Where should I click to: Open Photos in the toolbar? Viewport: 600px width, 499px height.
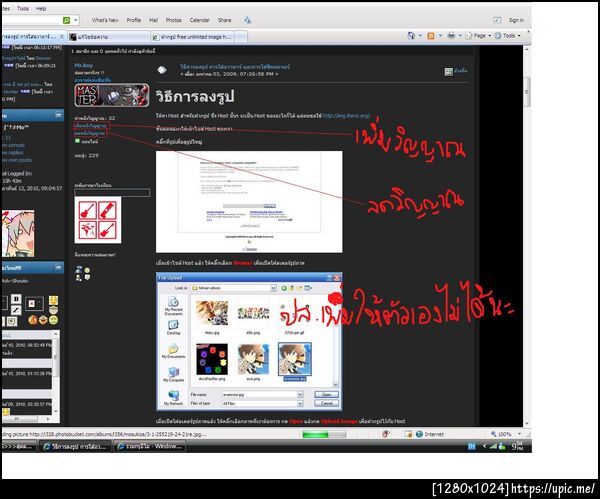click(x=173, y=20)
